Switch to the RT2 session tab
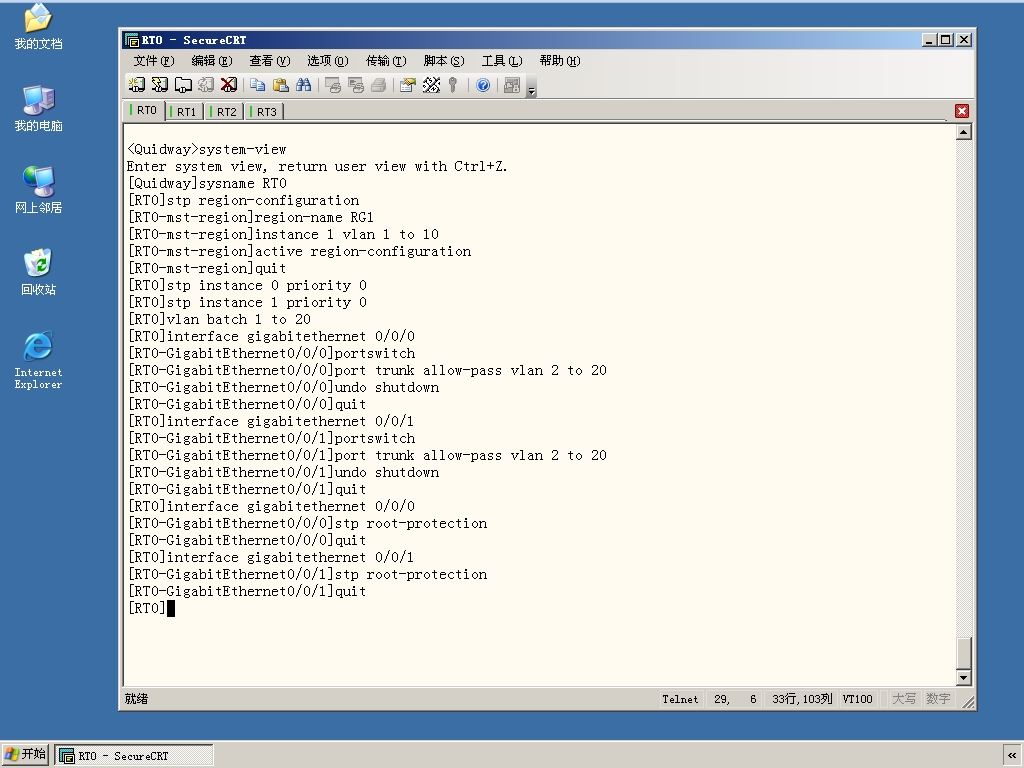The image size is (1024, 768). click(225, 112)
